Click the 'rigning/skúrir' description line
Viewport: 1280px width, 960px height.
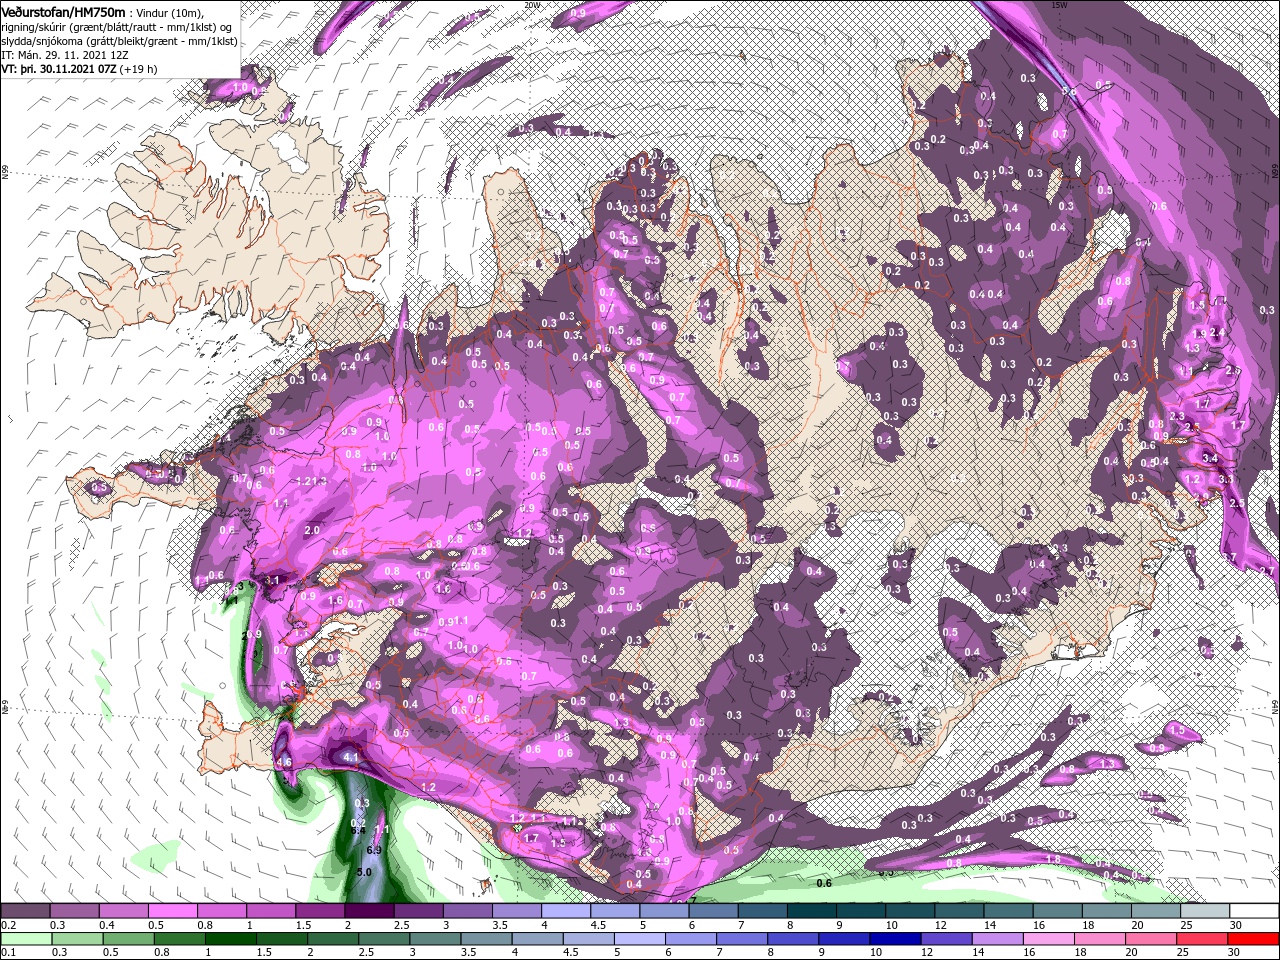(116, 26)
